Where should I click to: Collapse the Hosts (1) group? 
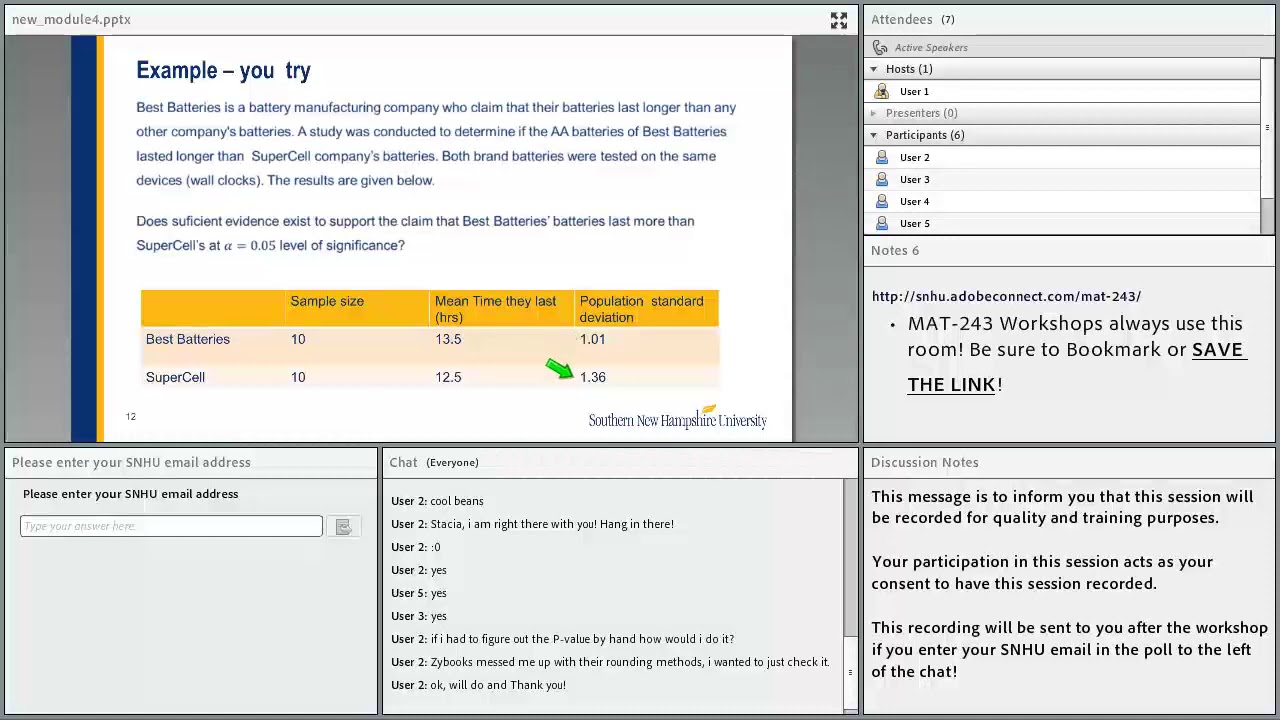874,69
